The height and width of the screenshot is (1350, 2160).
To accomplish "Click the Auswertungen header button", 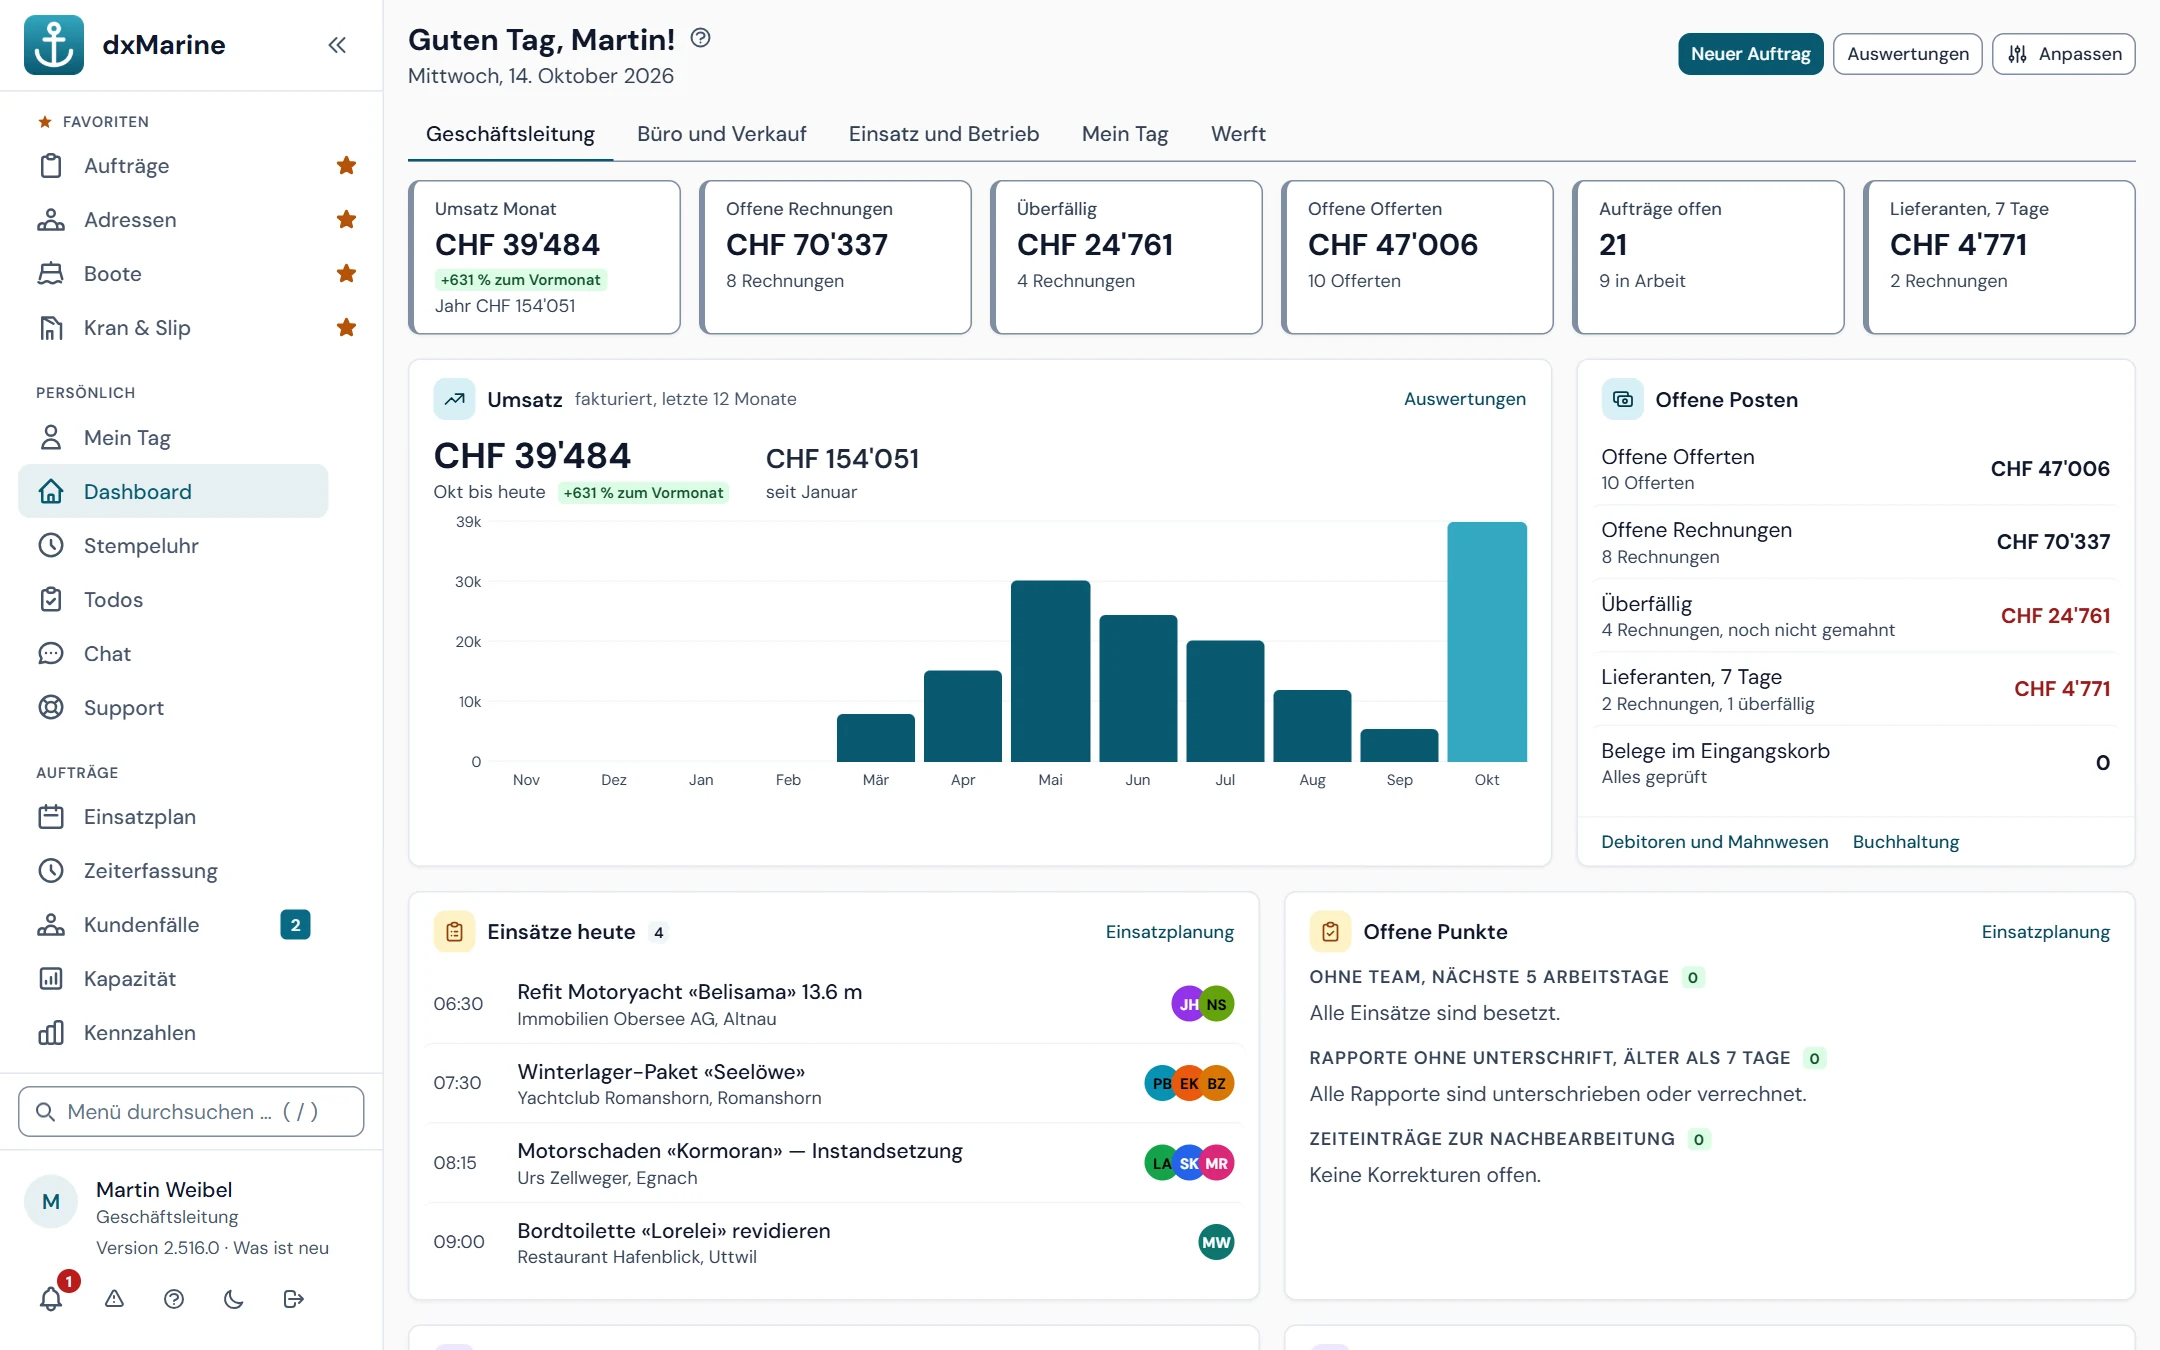I will [x=1907, y=54].
